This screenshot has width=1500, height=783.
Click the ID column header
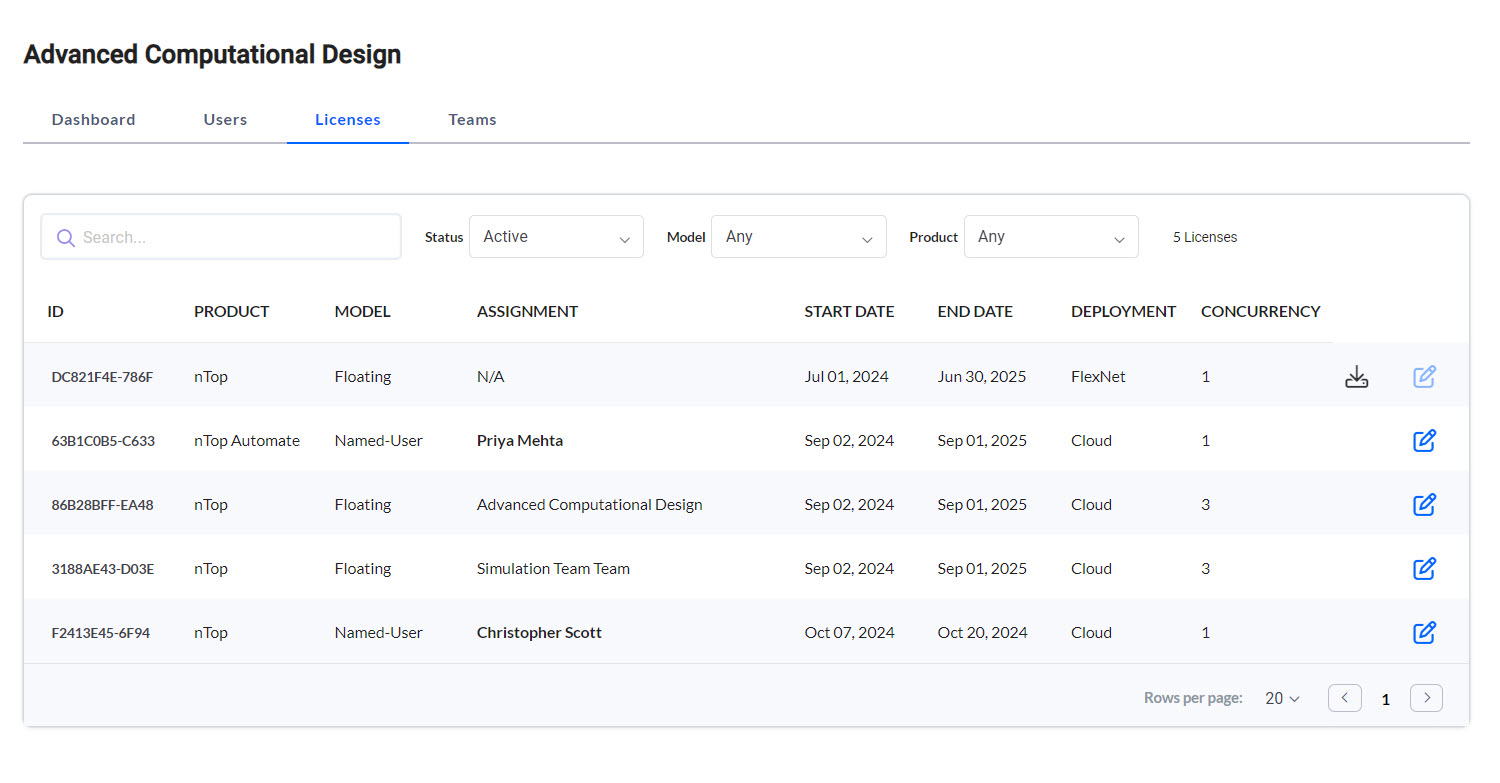click(x=55, y=312)
